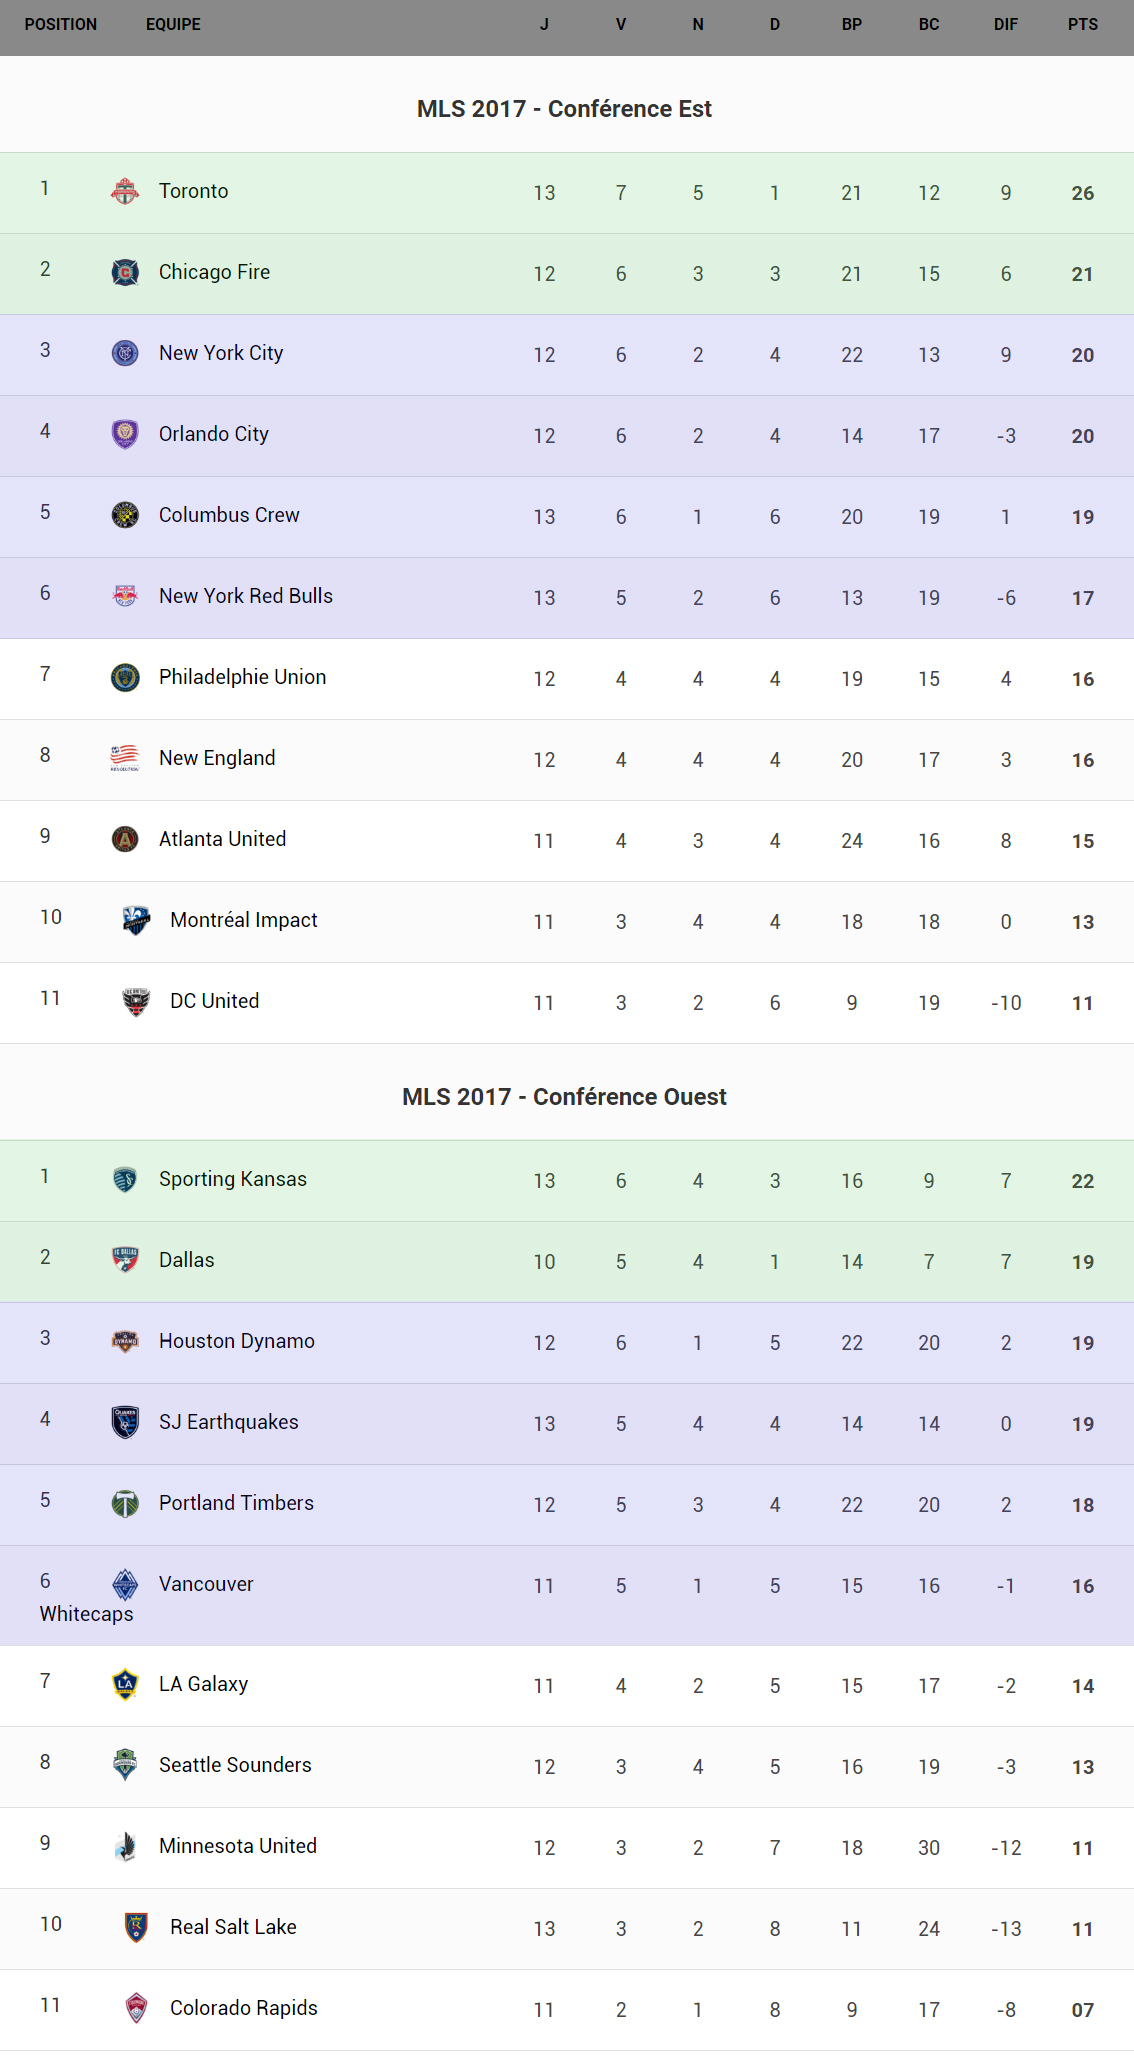Click the EQUIPE column header
1134x2062 pixels.
173,25
